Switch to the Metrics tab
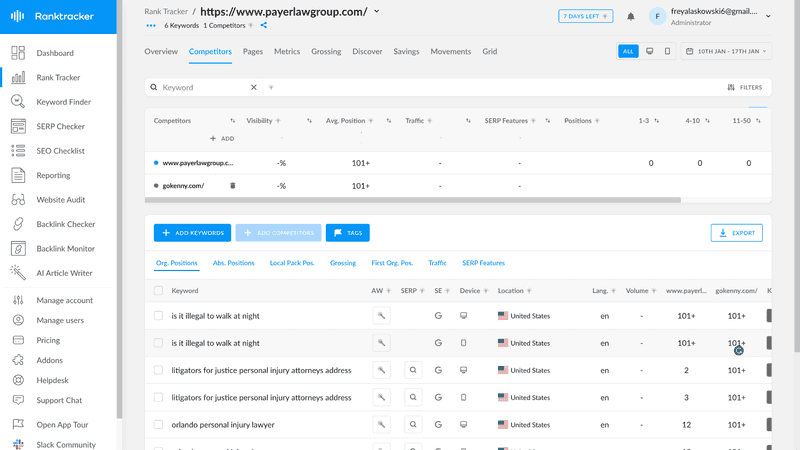Screen dimensions: 800x450 (x=287, y=52)
